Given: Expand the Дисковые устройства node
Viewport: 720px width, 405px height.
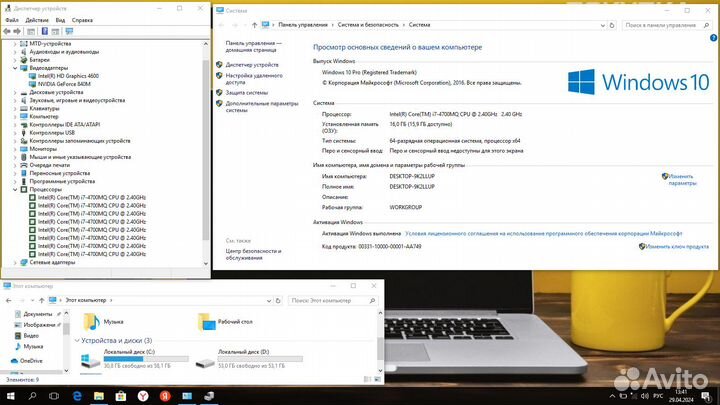Looking at the screenshot, I should tap(15, 92).
